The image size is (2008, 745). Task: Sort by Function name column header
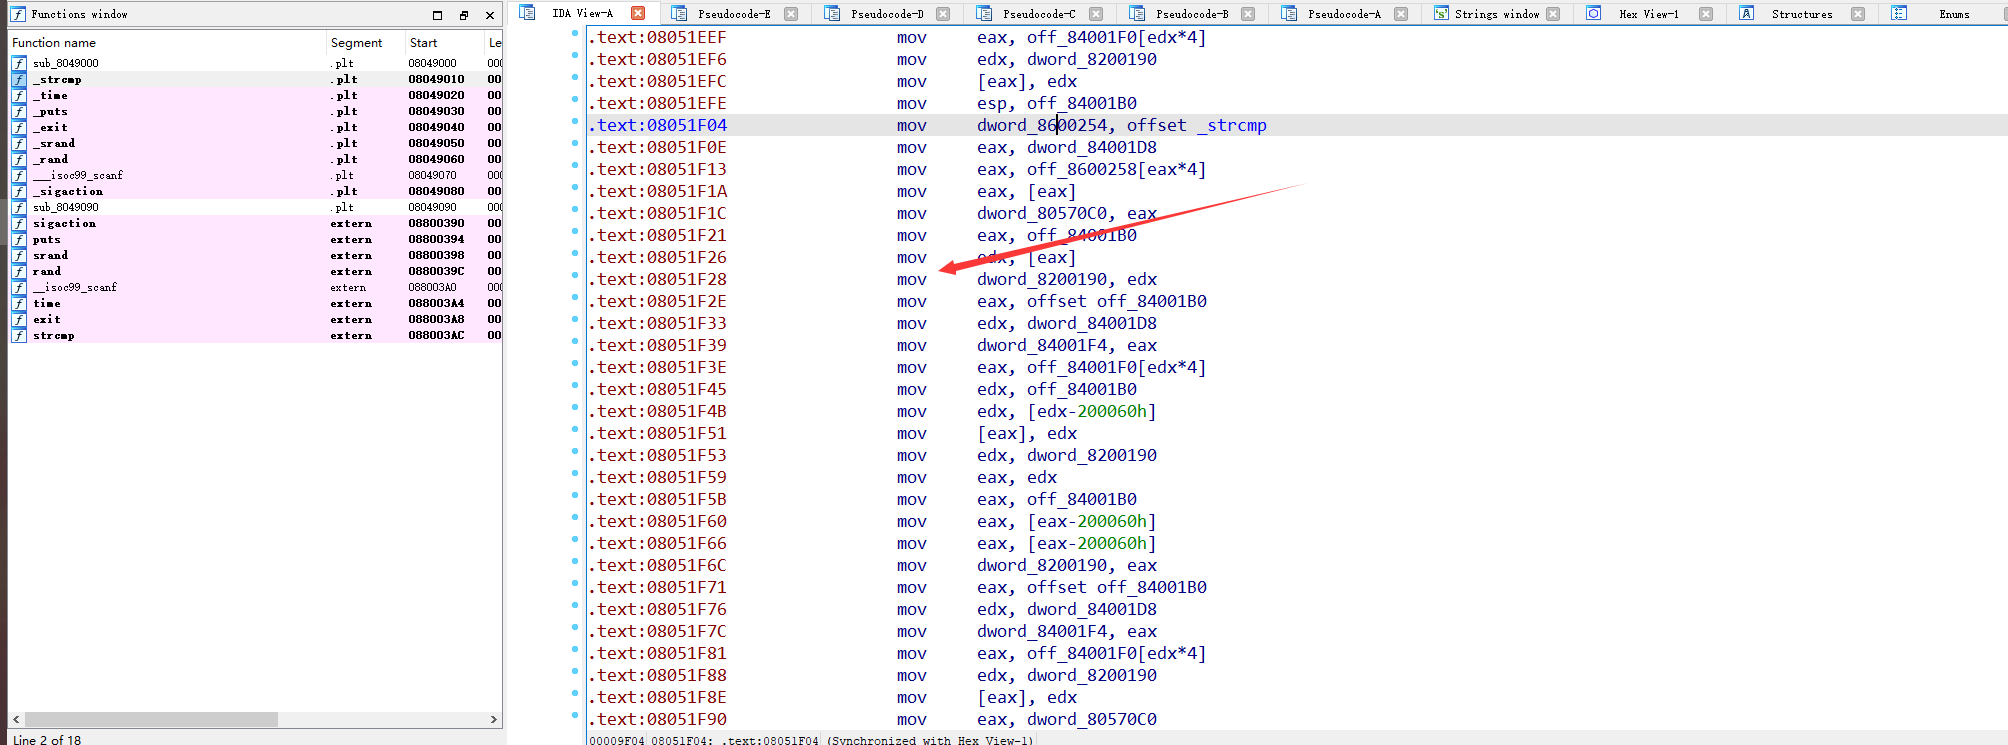pos(54,43)
